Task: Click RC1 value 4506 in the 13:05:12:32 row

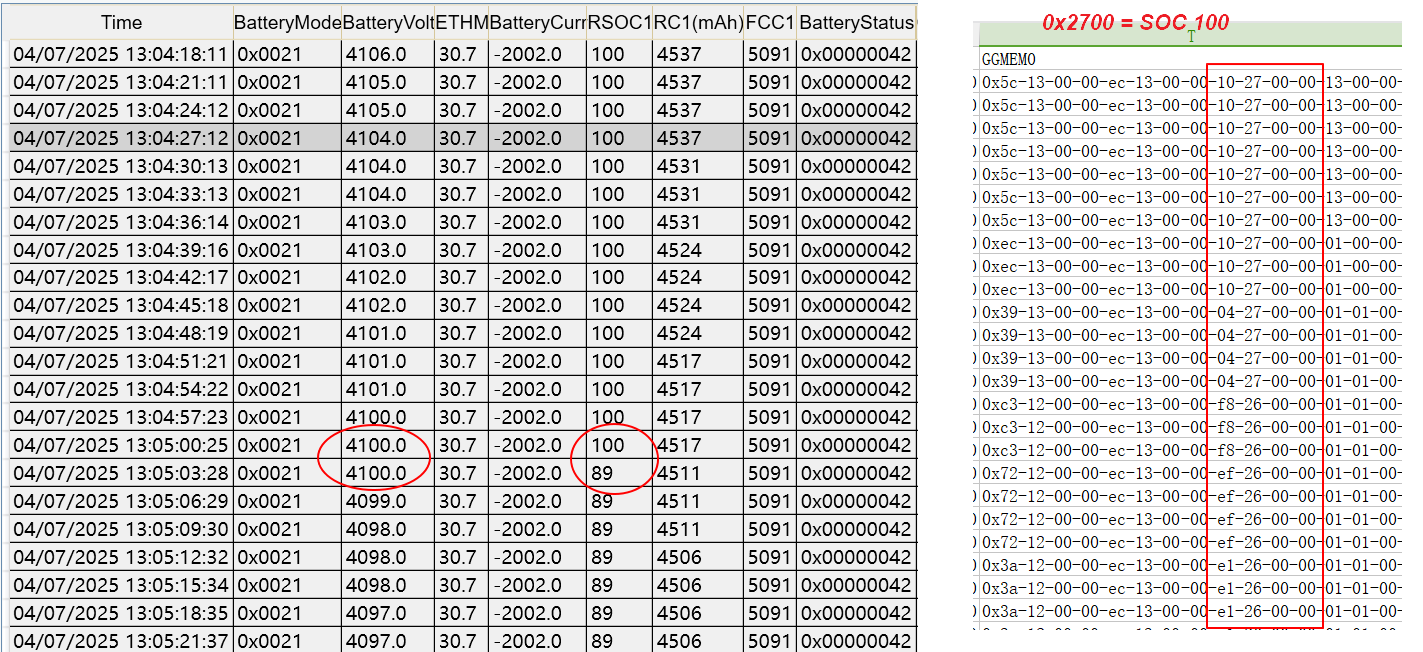Action: 697,557
